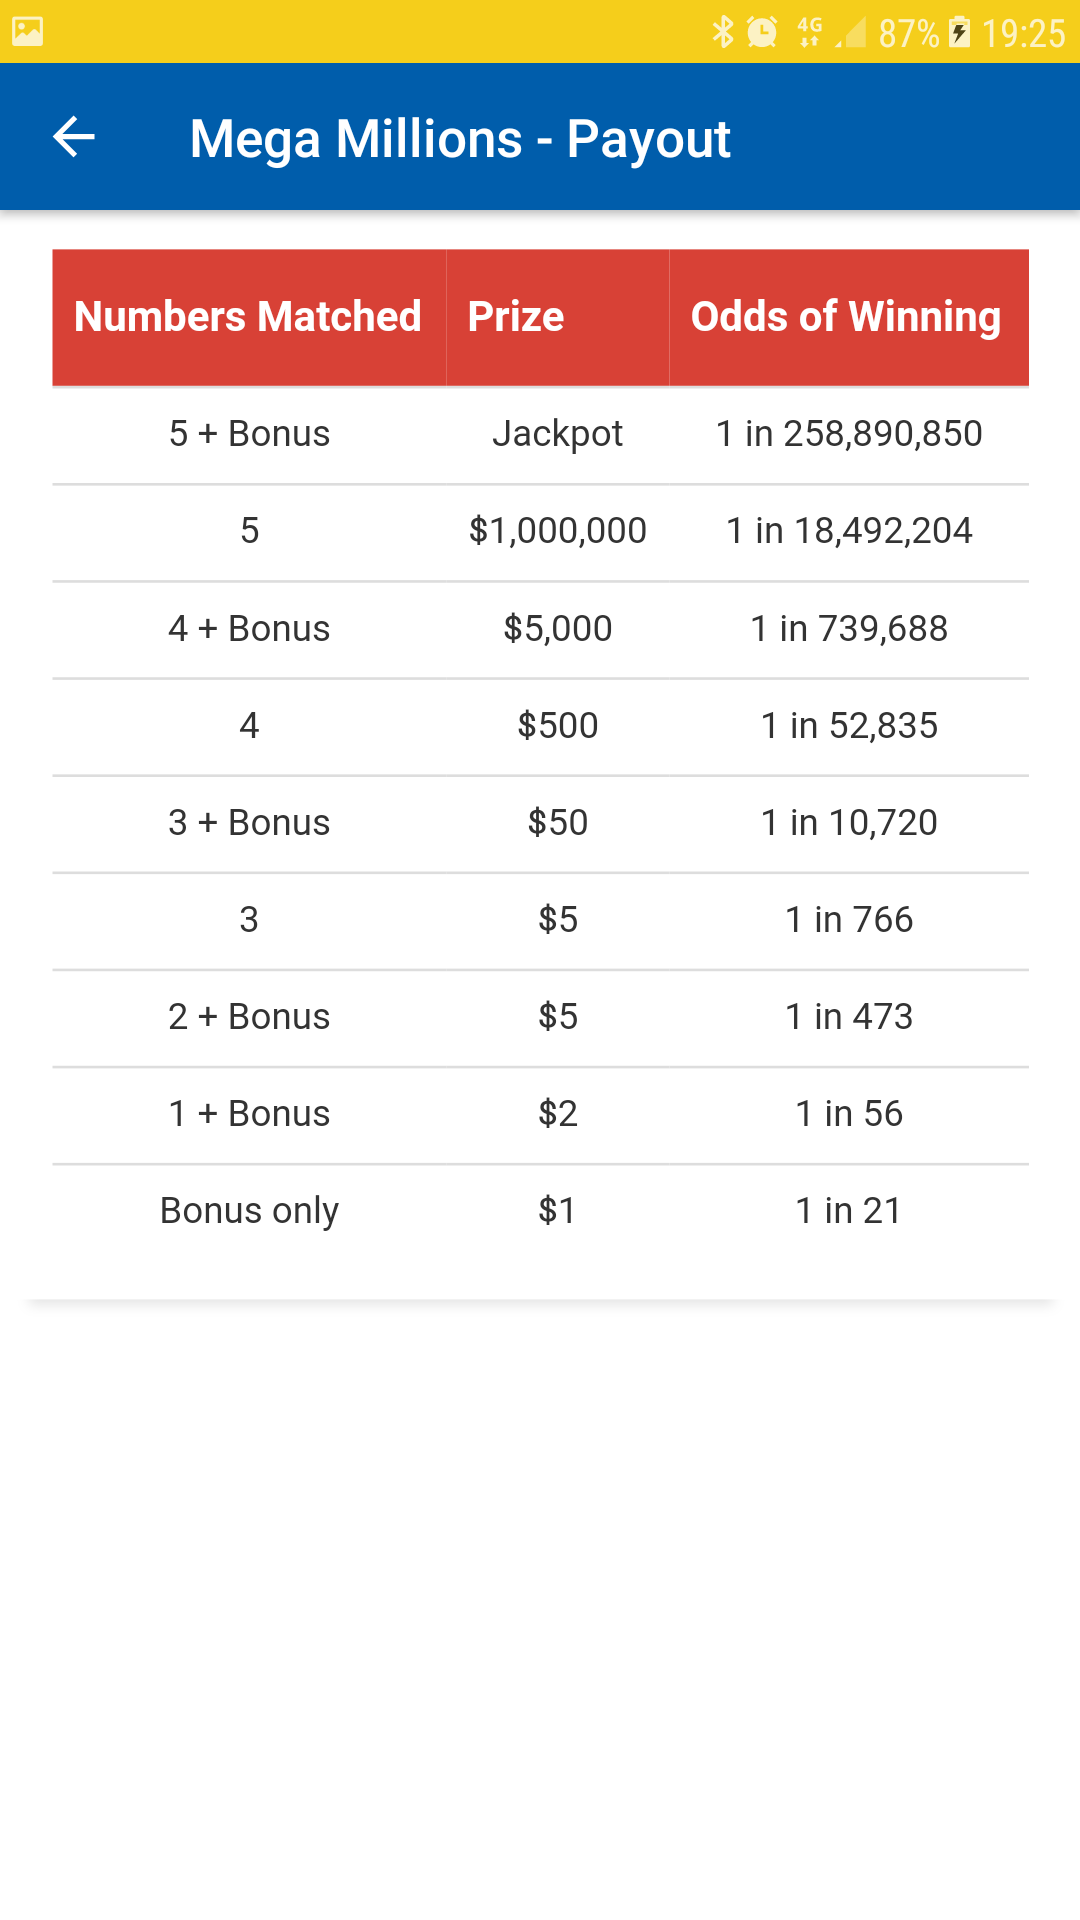This screenshot has height=1920, width=1080.
Task: Tap the 1 in 52,835 odds cell
Action: click(x=849, y=726)
